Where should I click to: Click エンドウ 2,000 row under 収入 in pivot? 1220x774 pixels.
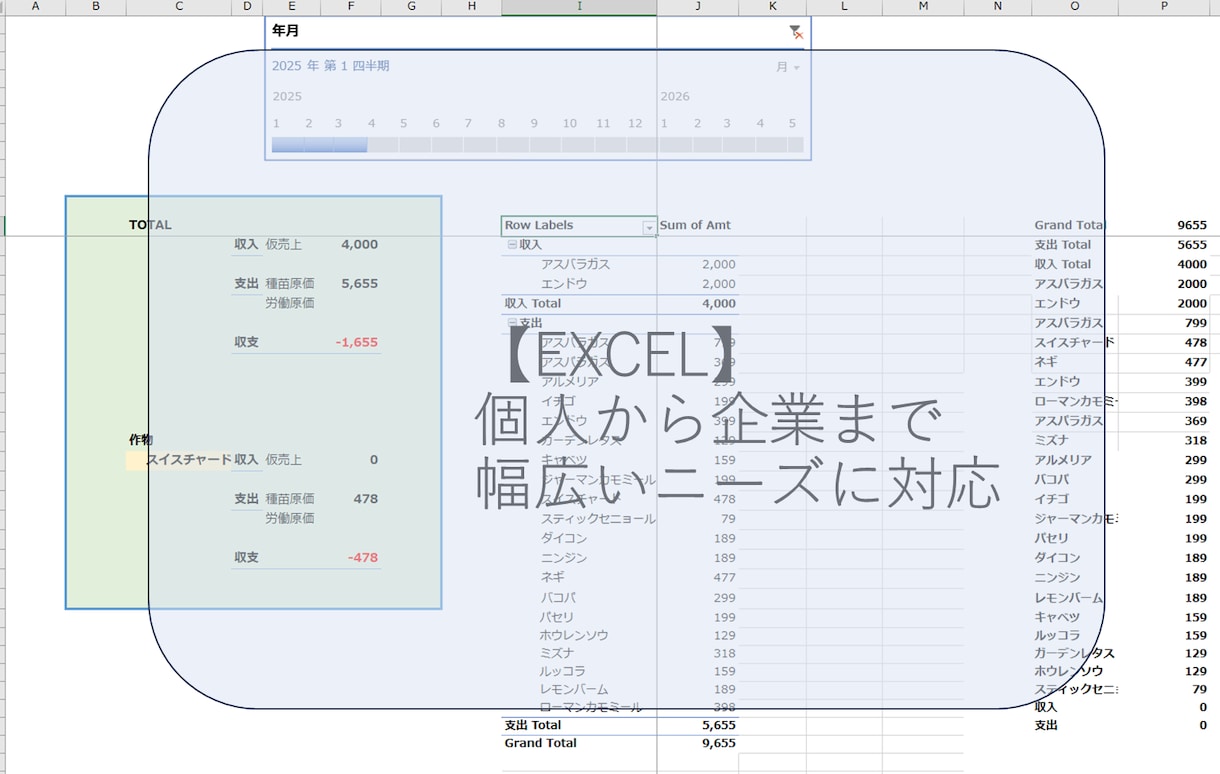[620, 284]
